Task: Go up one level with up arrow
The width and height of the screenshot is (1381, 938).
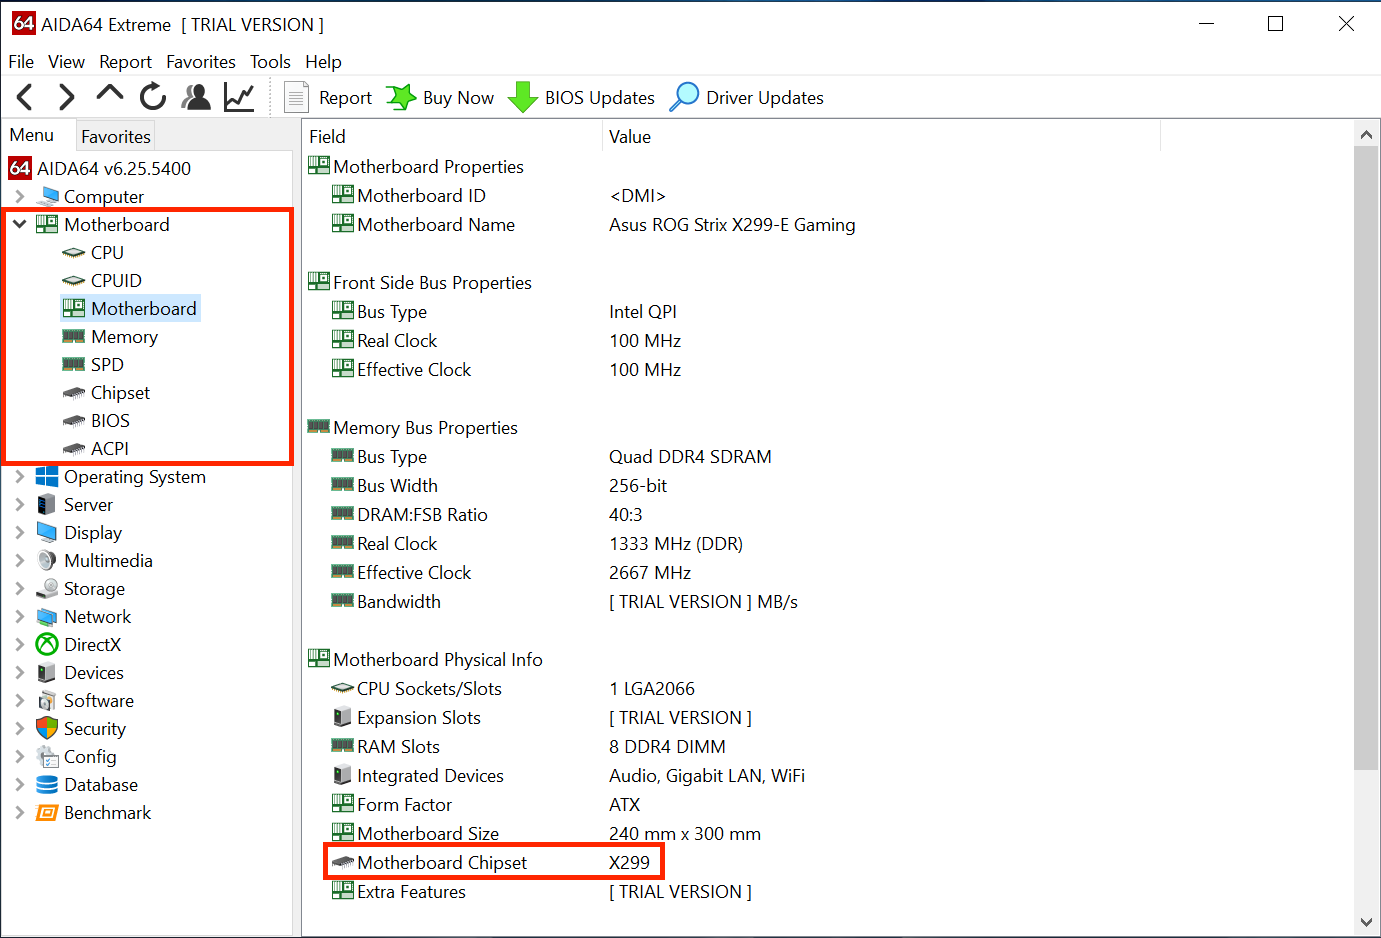Action: click(x=109, y=95)
